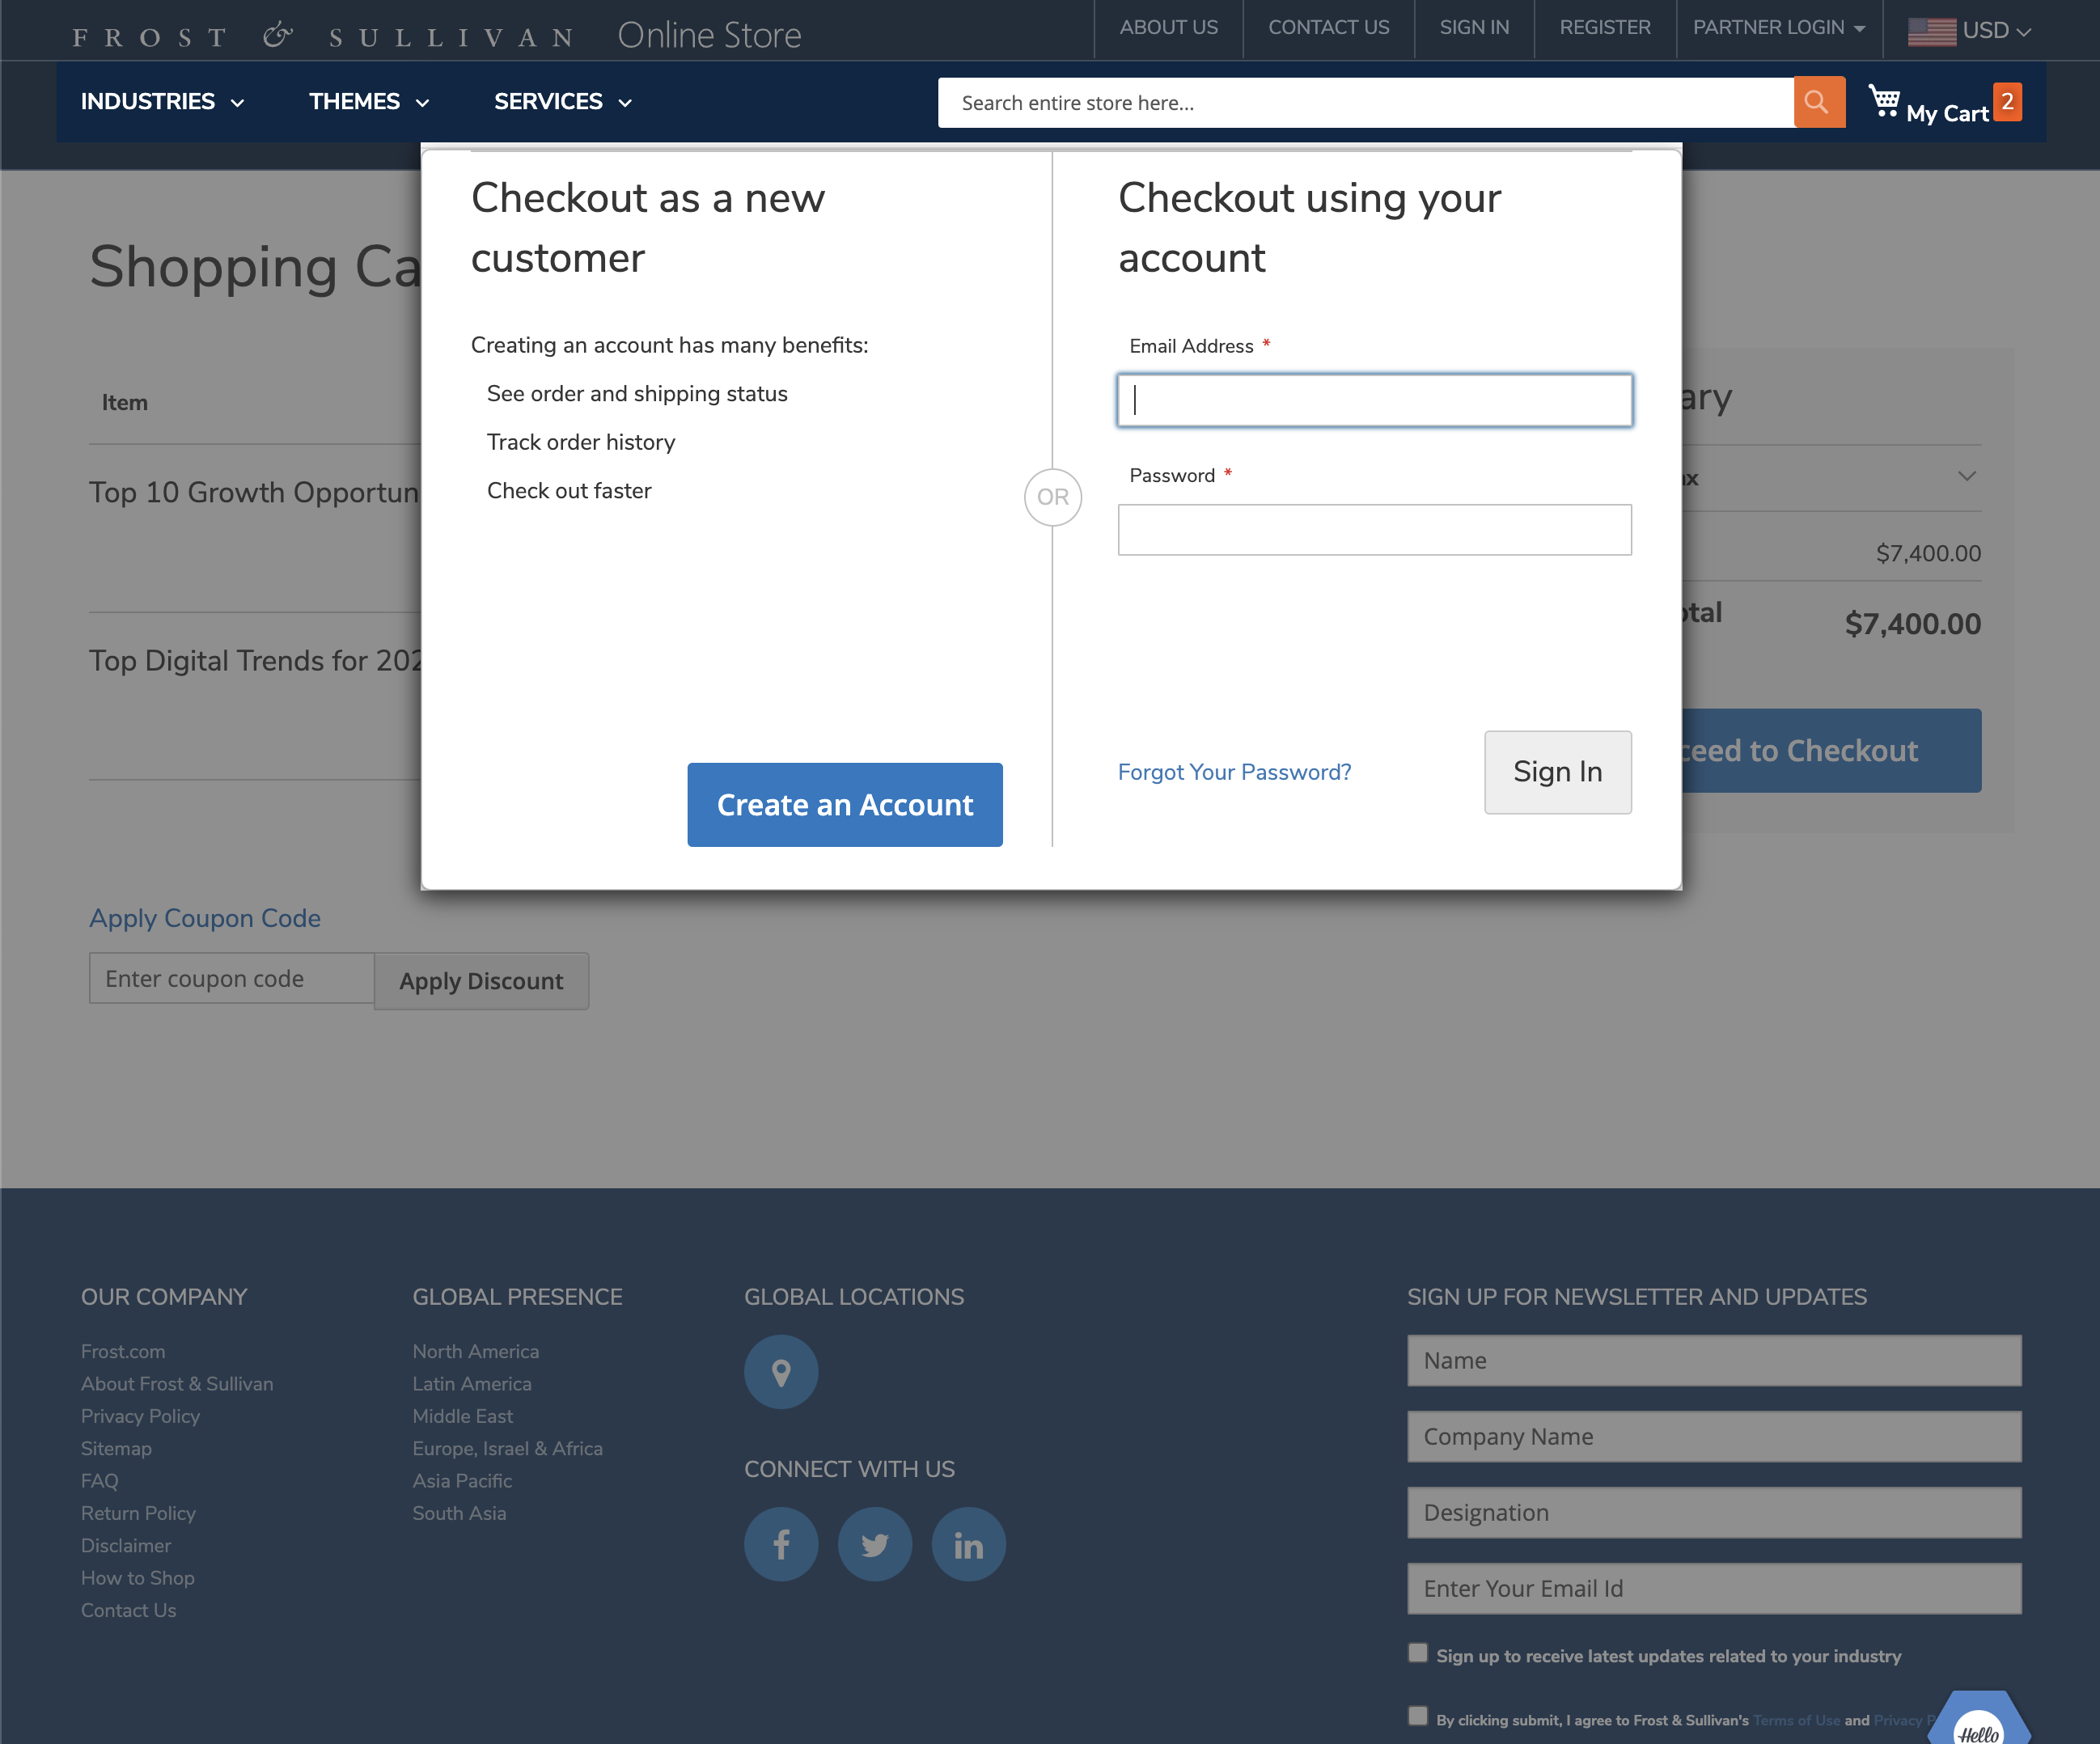
Task: Open LinkedIn via the footer icon
Action: point(968,1543)
